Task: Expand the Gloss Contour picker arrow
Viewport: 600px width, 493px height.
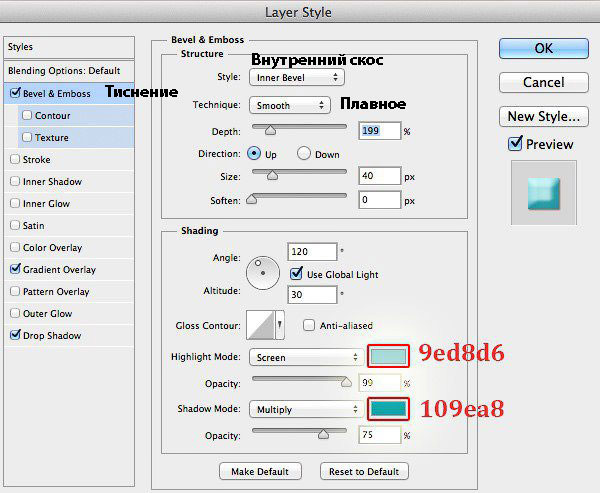Action: (x=280, y=325)
